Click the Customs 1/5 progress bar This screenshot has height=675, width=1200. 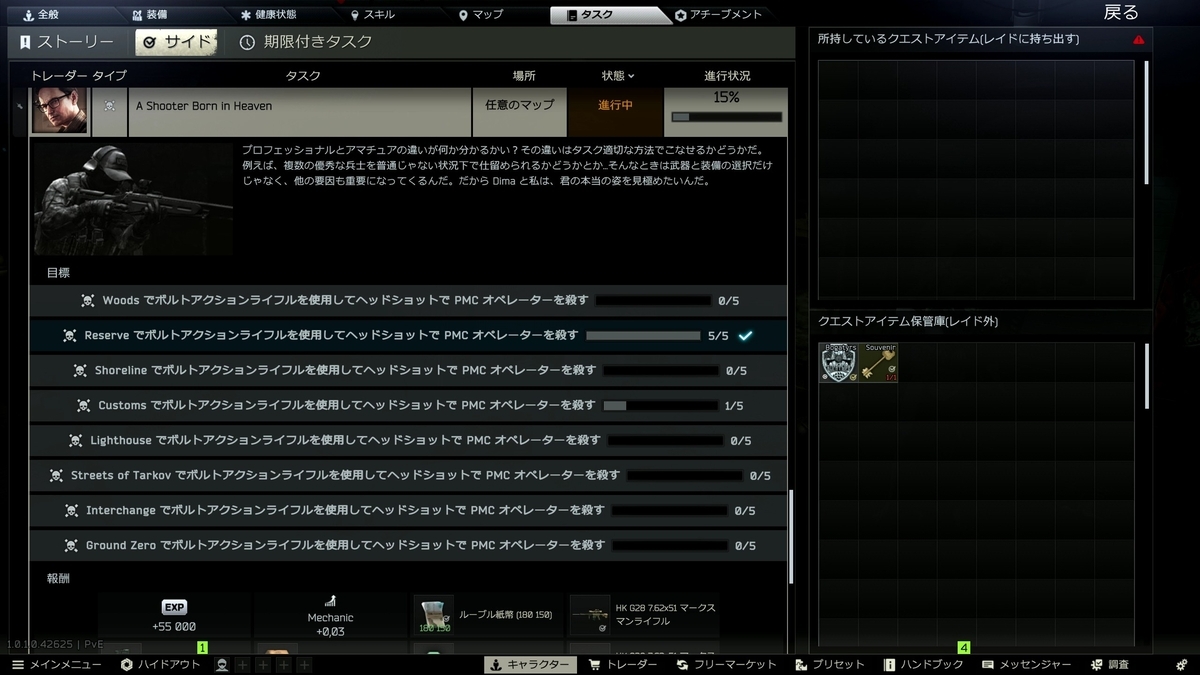click(661, 406)
